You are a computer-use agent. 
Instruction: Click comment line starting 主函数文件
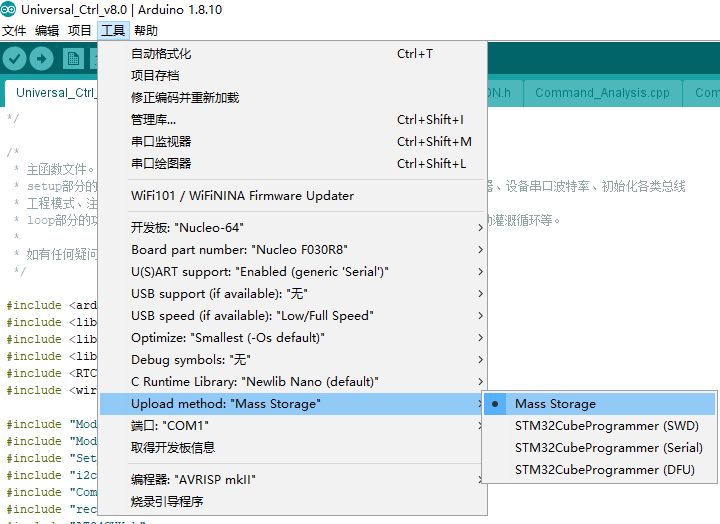(54, 169)
